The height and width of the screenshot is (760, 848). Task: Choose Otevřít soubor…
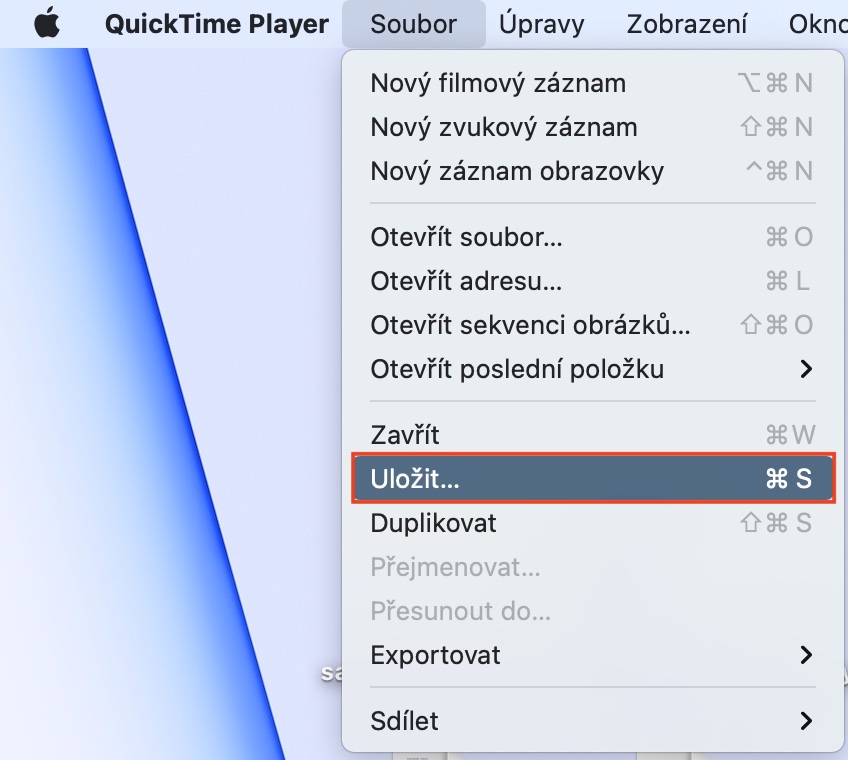(x=593, y=237)
